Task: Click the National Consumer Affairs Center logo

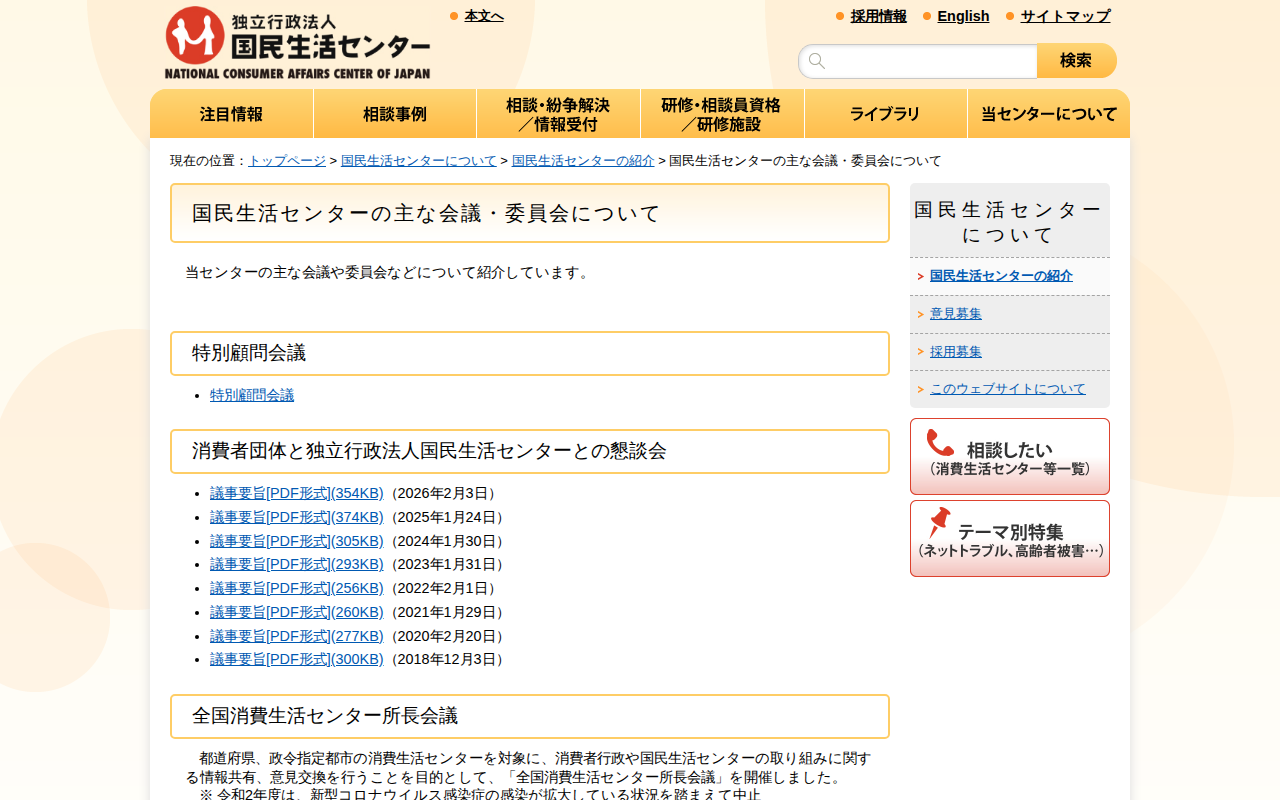Action: (297, 43)
